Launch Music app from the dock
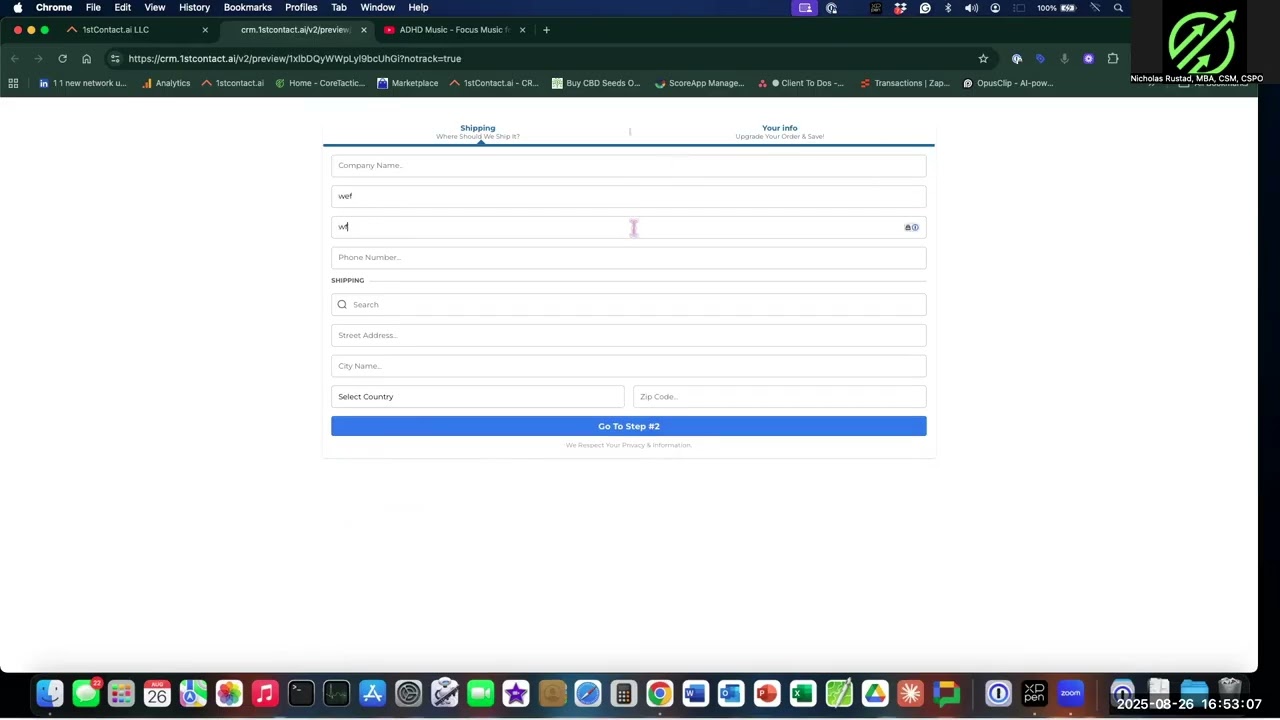The image size is (1280, 720). 265,693
